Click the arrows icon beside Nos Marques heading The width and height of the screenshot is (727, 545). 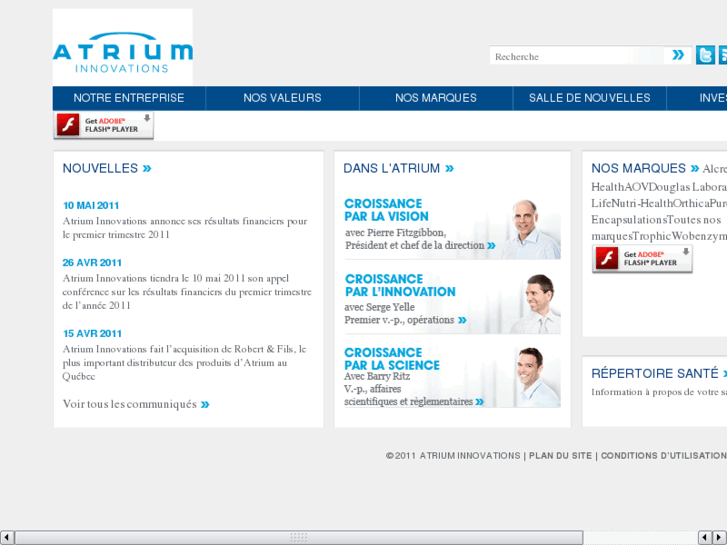695,168
